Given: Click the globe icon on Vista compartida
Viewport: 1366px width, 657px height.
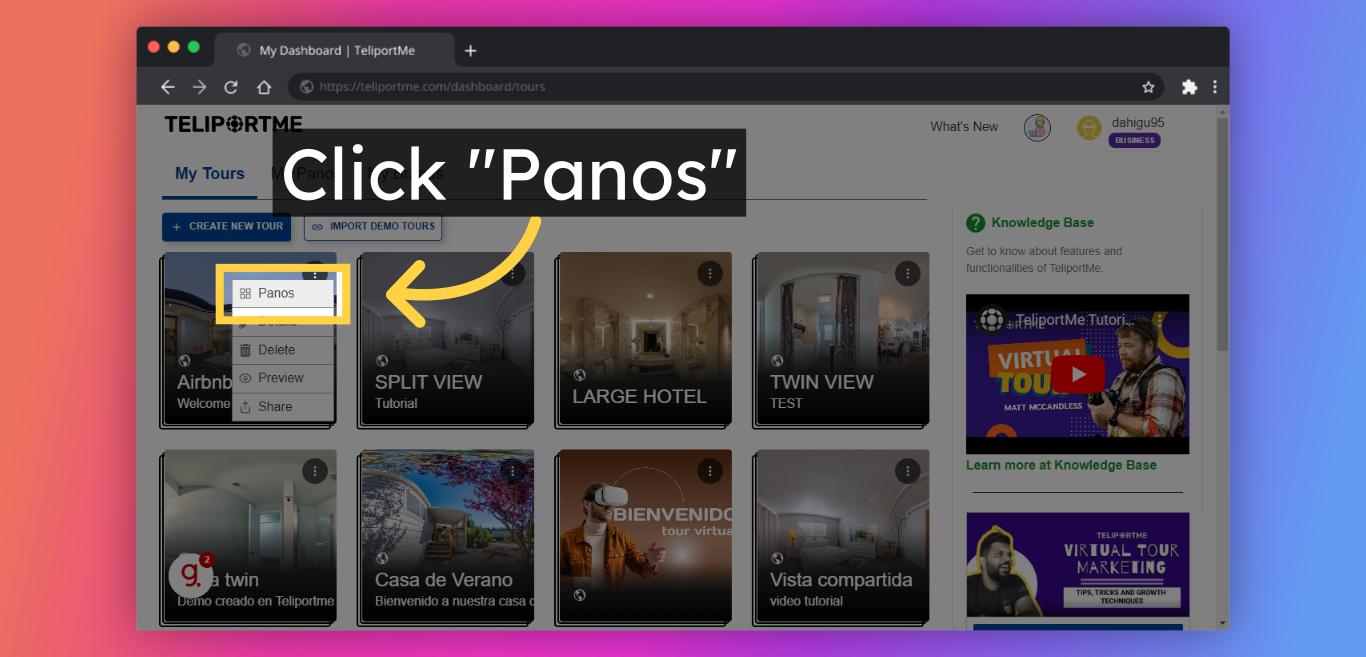Looking at the screenshot, I should coord(777,559).
